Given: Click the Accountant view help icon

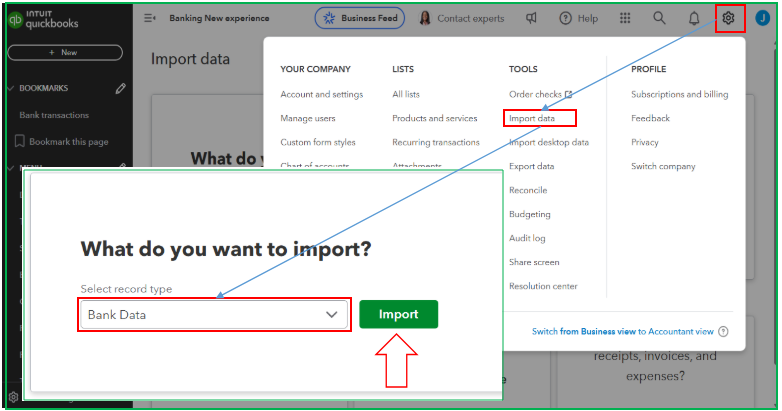Looking at the screenshot, I should pos(723,331).
